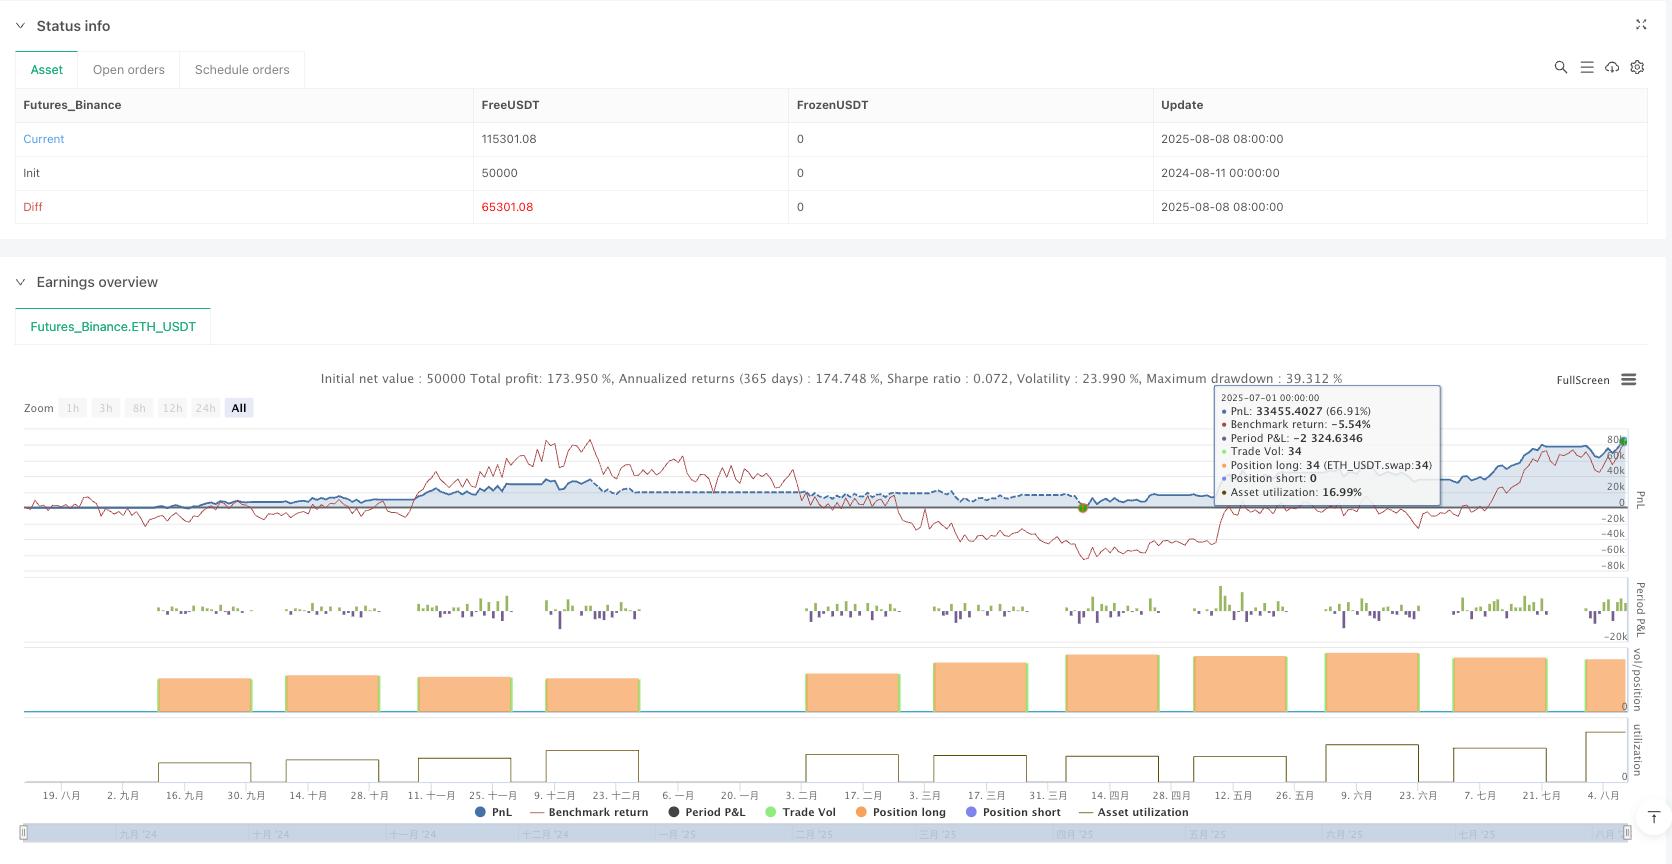
Task: Collapse the Status info section
Action: click(20, 26)
